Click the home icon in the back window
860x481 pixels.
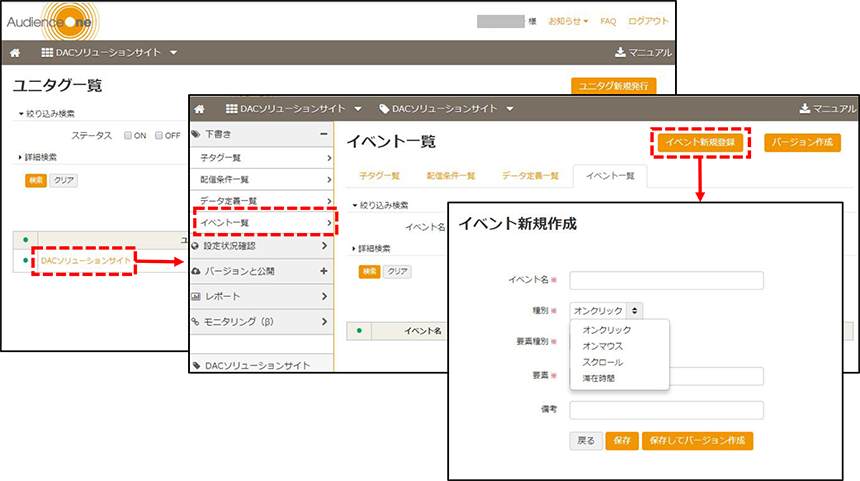[x=15, y=53]
